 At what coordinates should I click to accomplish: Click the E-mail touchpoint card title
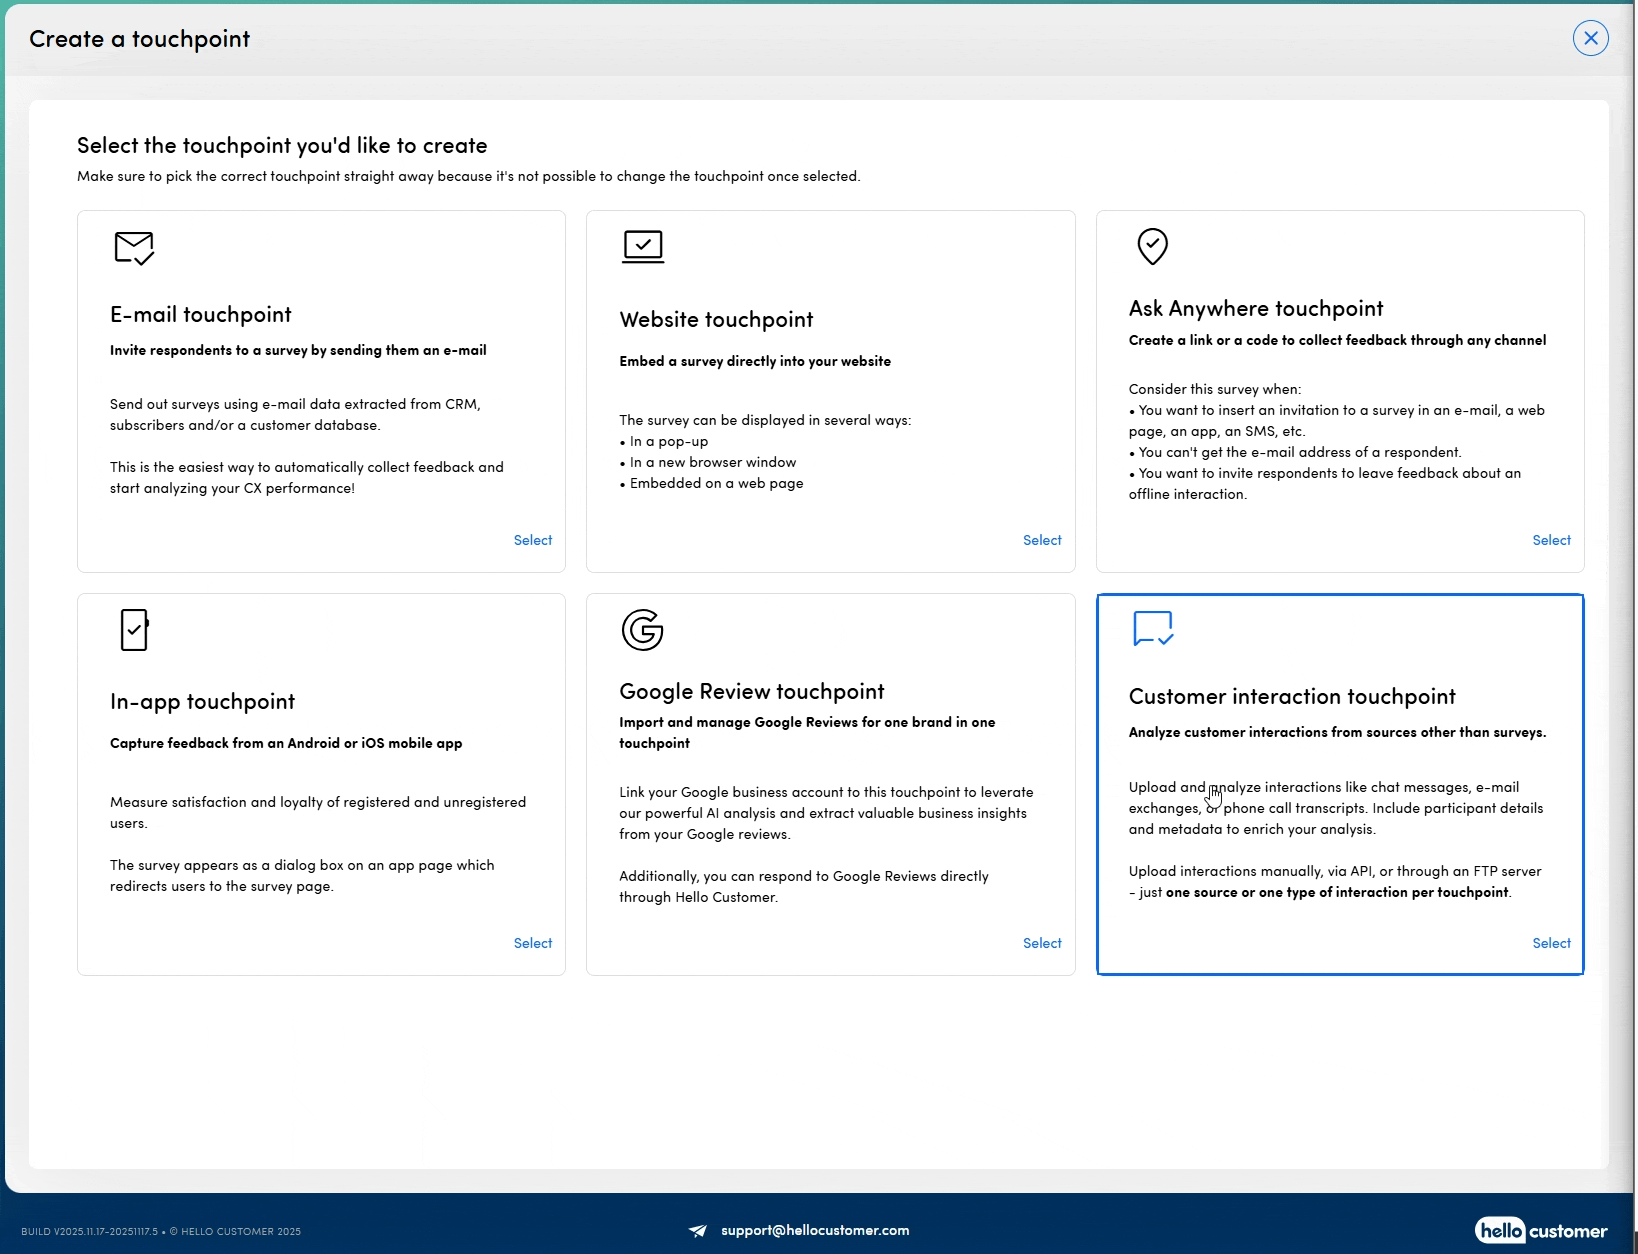(x=201, y=315)
